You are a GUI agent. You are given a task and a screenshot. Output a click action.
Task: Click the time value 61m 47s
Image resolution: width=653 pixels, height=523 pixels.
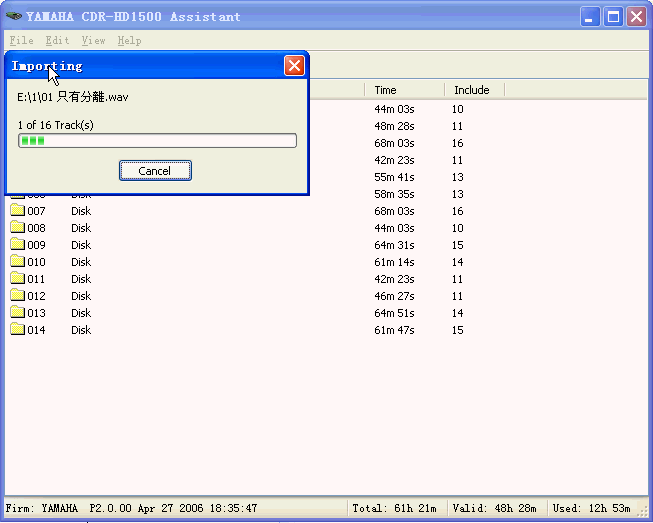[x=394, y=331]
